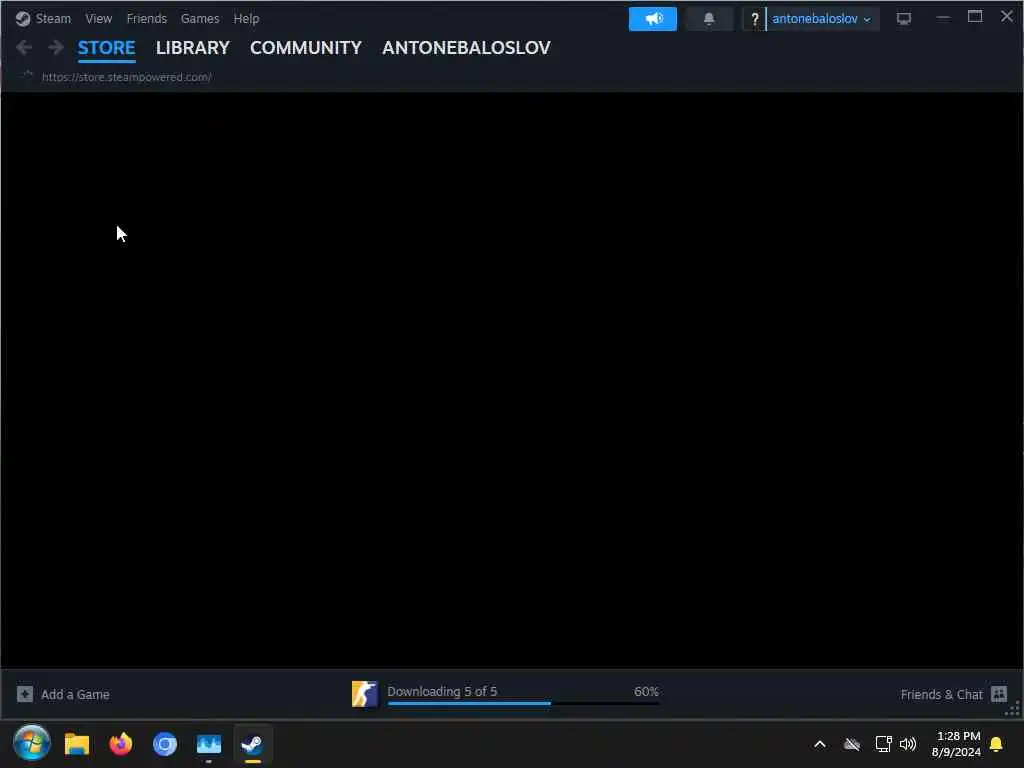
Task: Click the download progress bar
Action: pyautogui.click(x=523, y=703)
